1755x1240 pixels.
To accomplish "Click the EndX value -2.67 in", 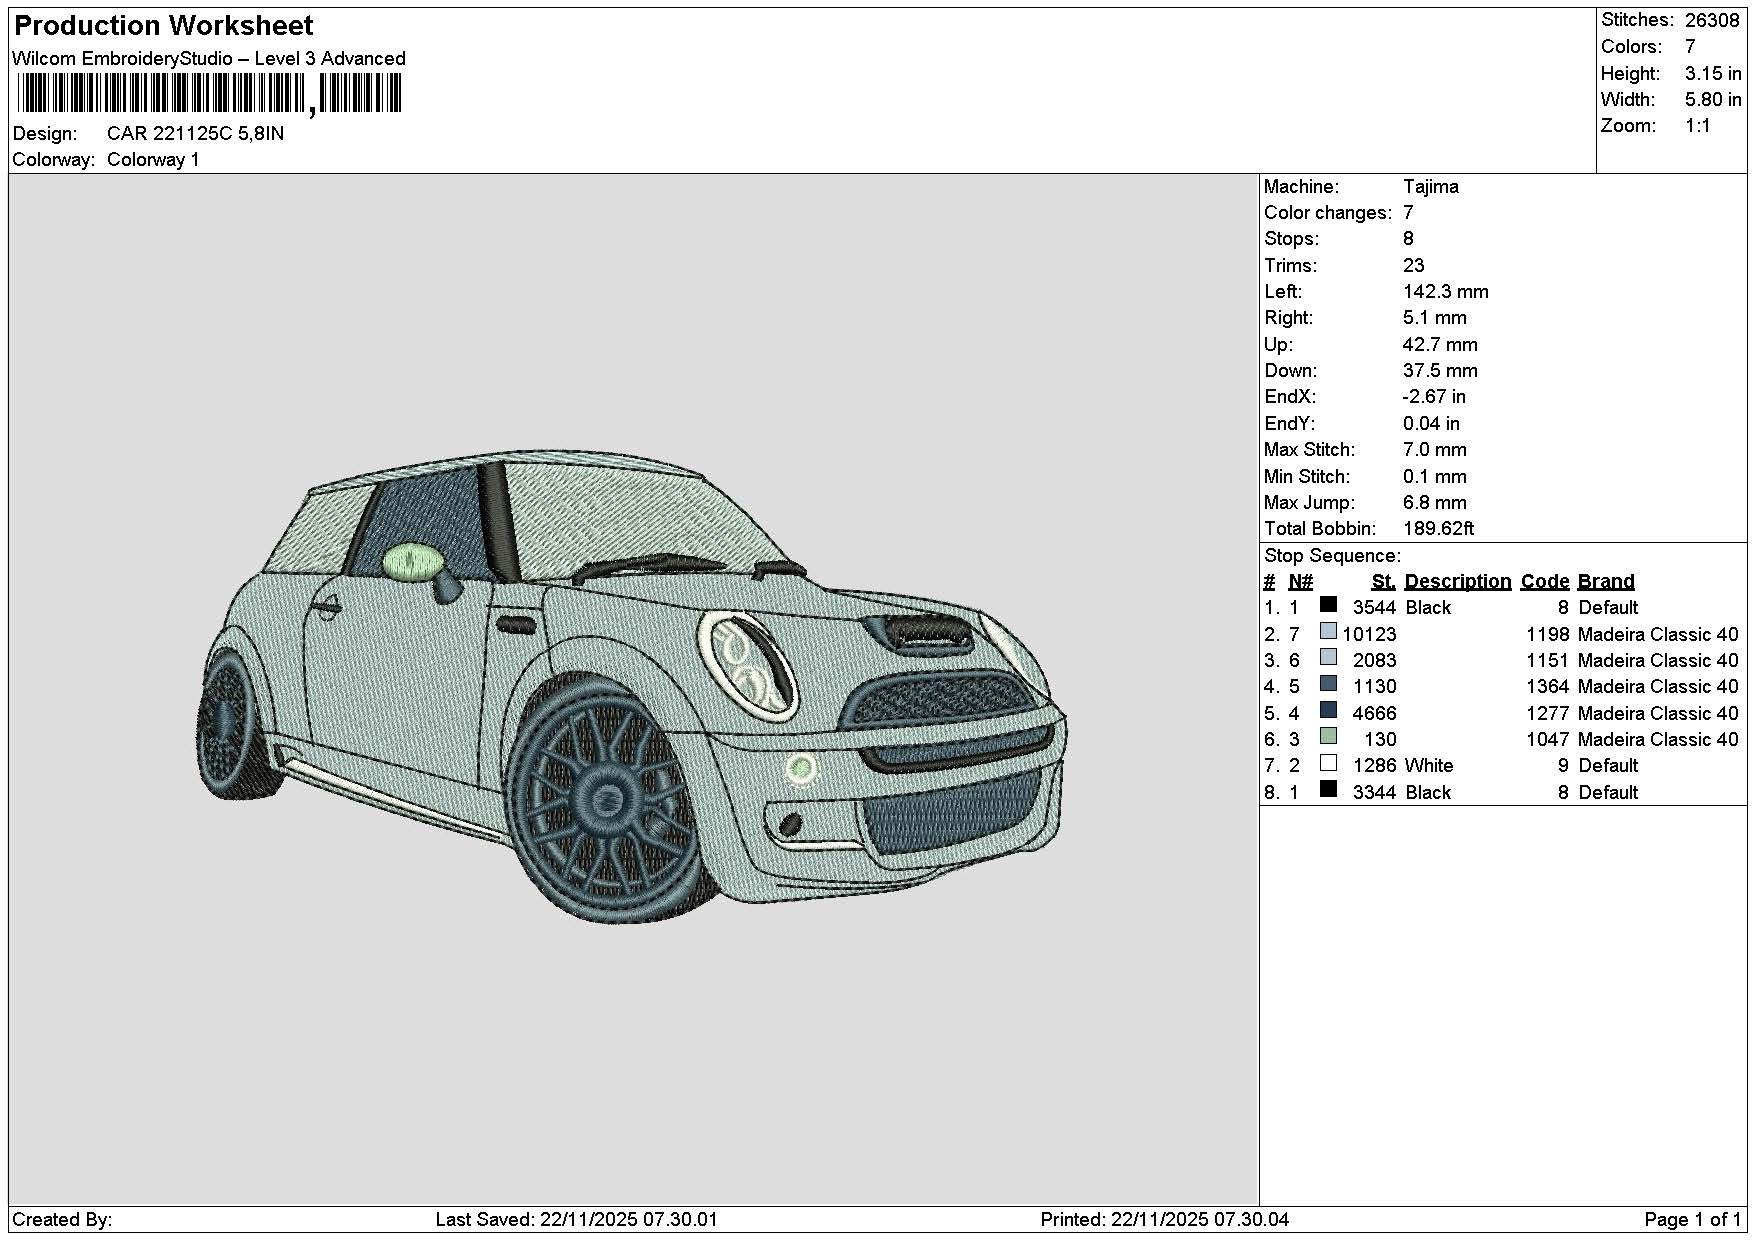I will tap(1434, 397).
